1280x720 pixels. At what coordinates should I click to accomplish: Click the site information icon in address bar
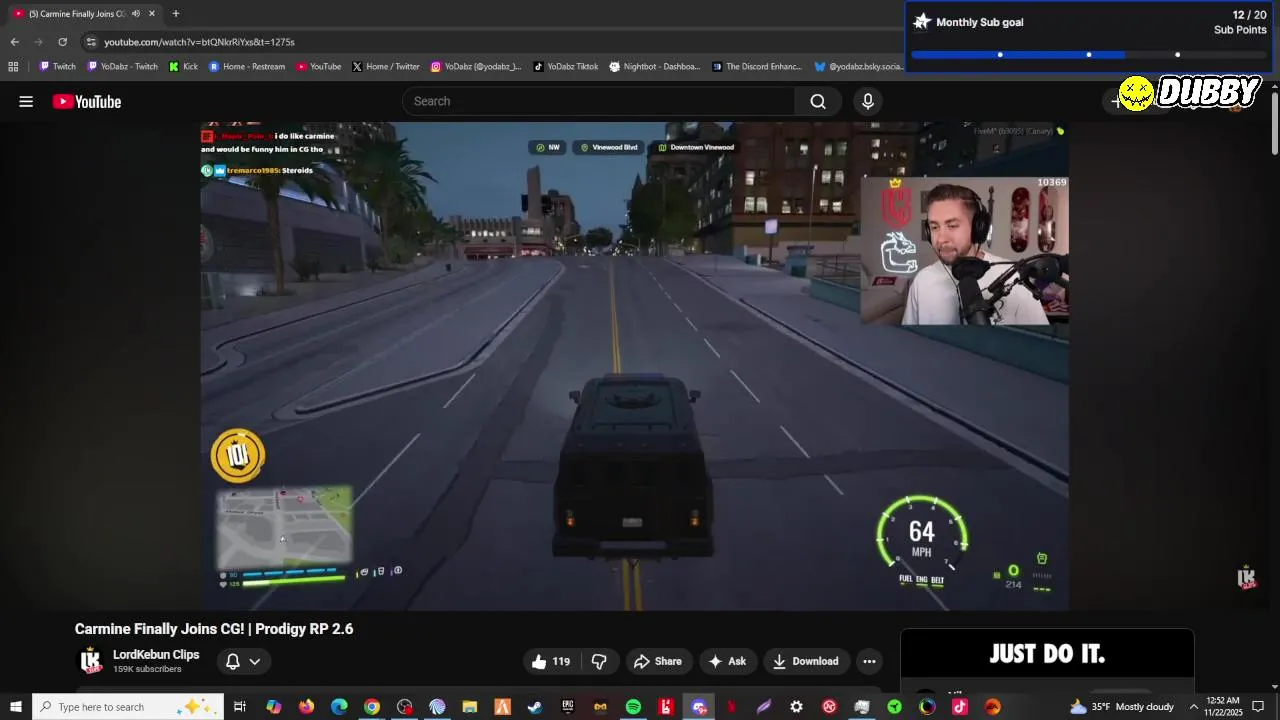tap(91, 42)
